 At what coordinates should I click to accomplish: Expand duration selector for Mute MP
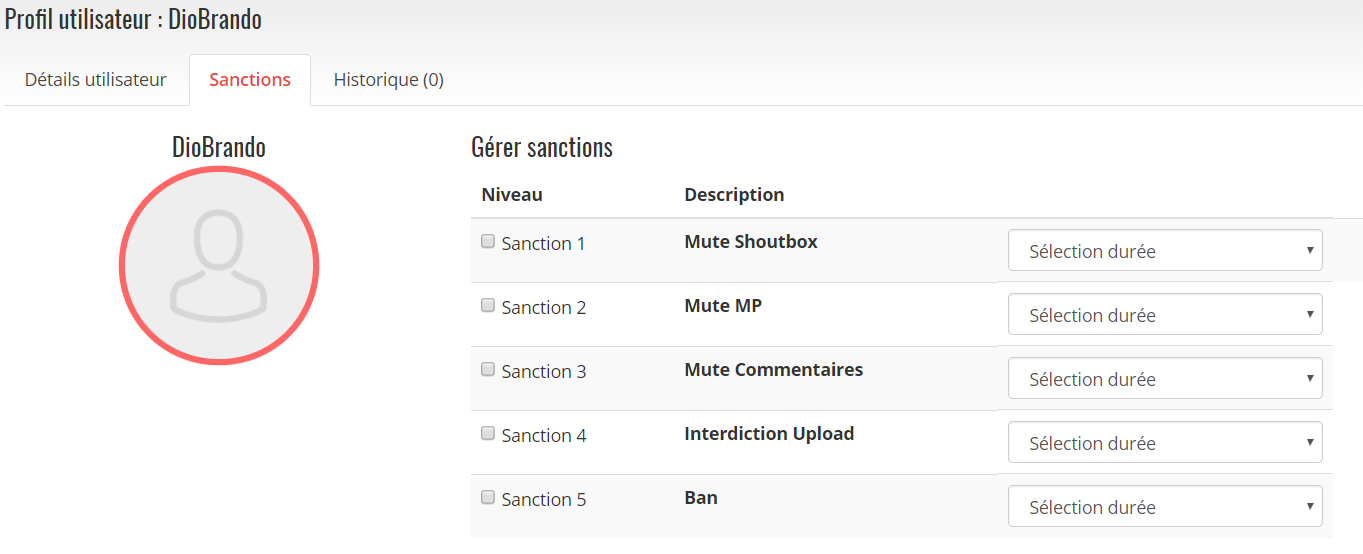pyautogui.click(x=1165, y=314)
